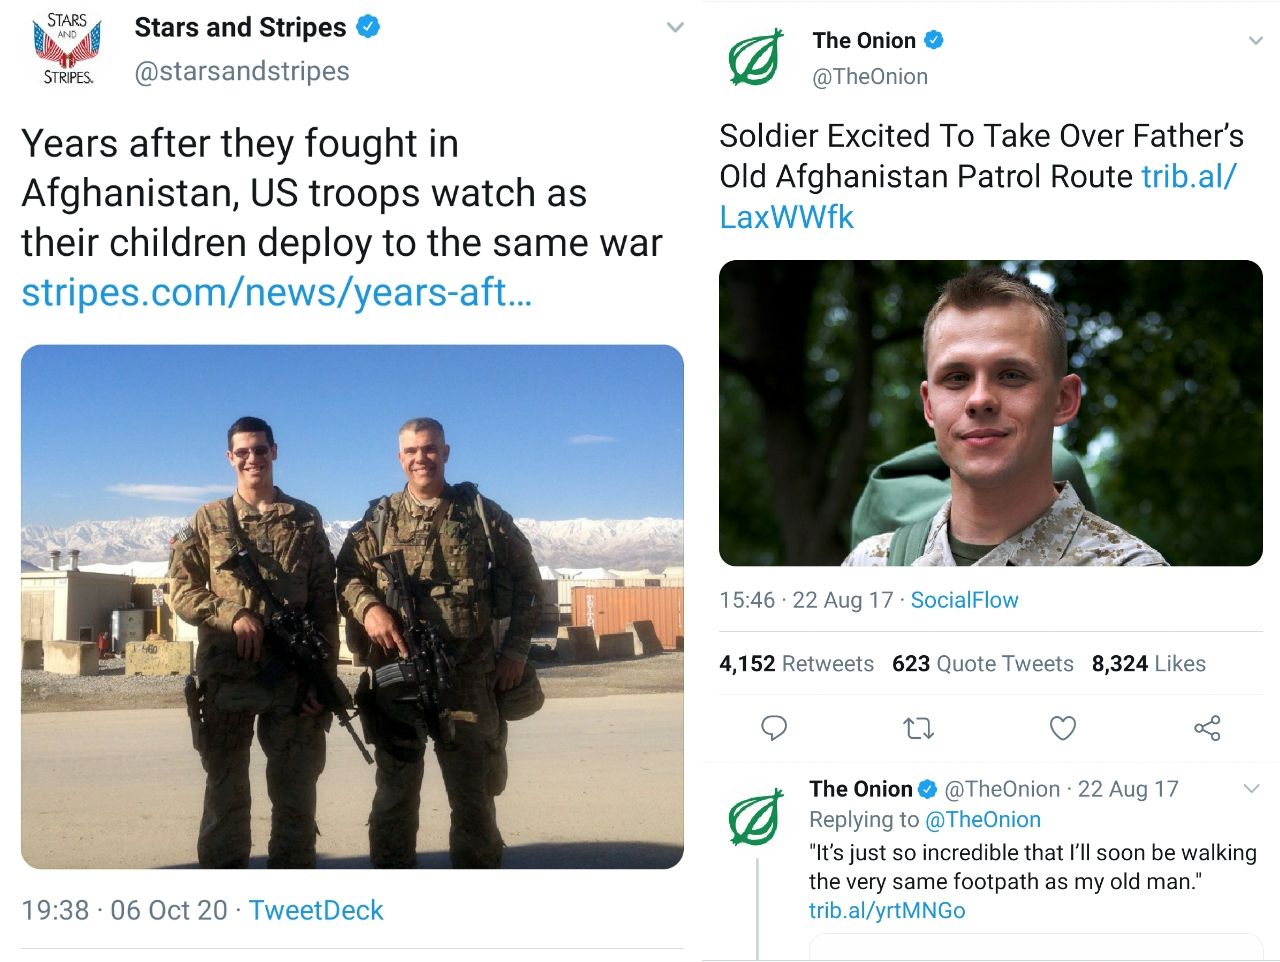View the 4,152 Retweets list
The height and width of the screenshot is (962, 1280).
click(797, 663)
